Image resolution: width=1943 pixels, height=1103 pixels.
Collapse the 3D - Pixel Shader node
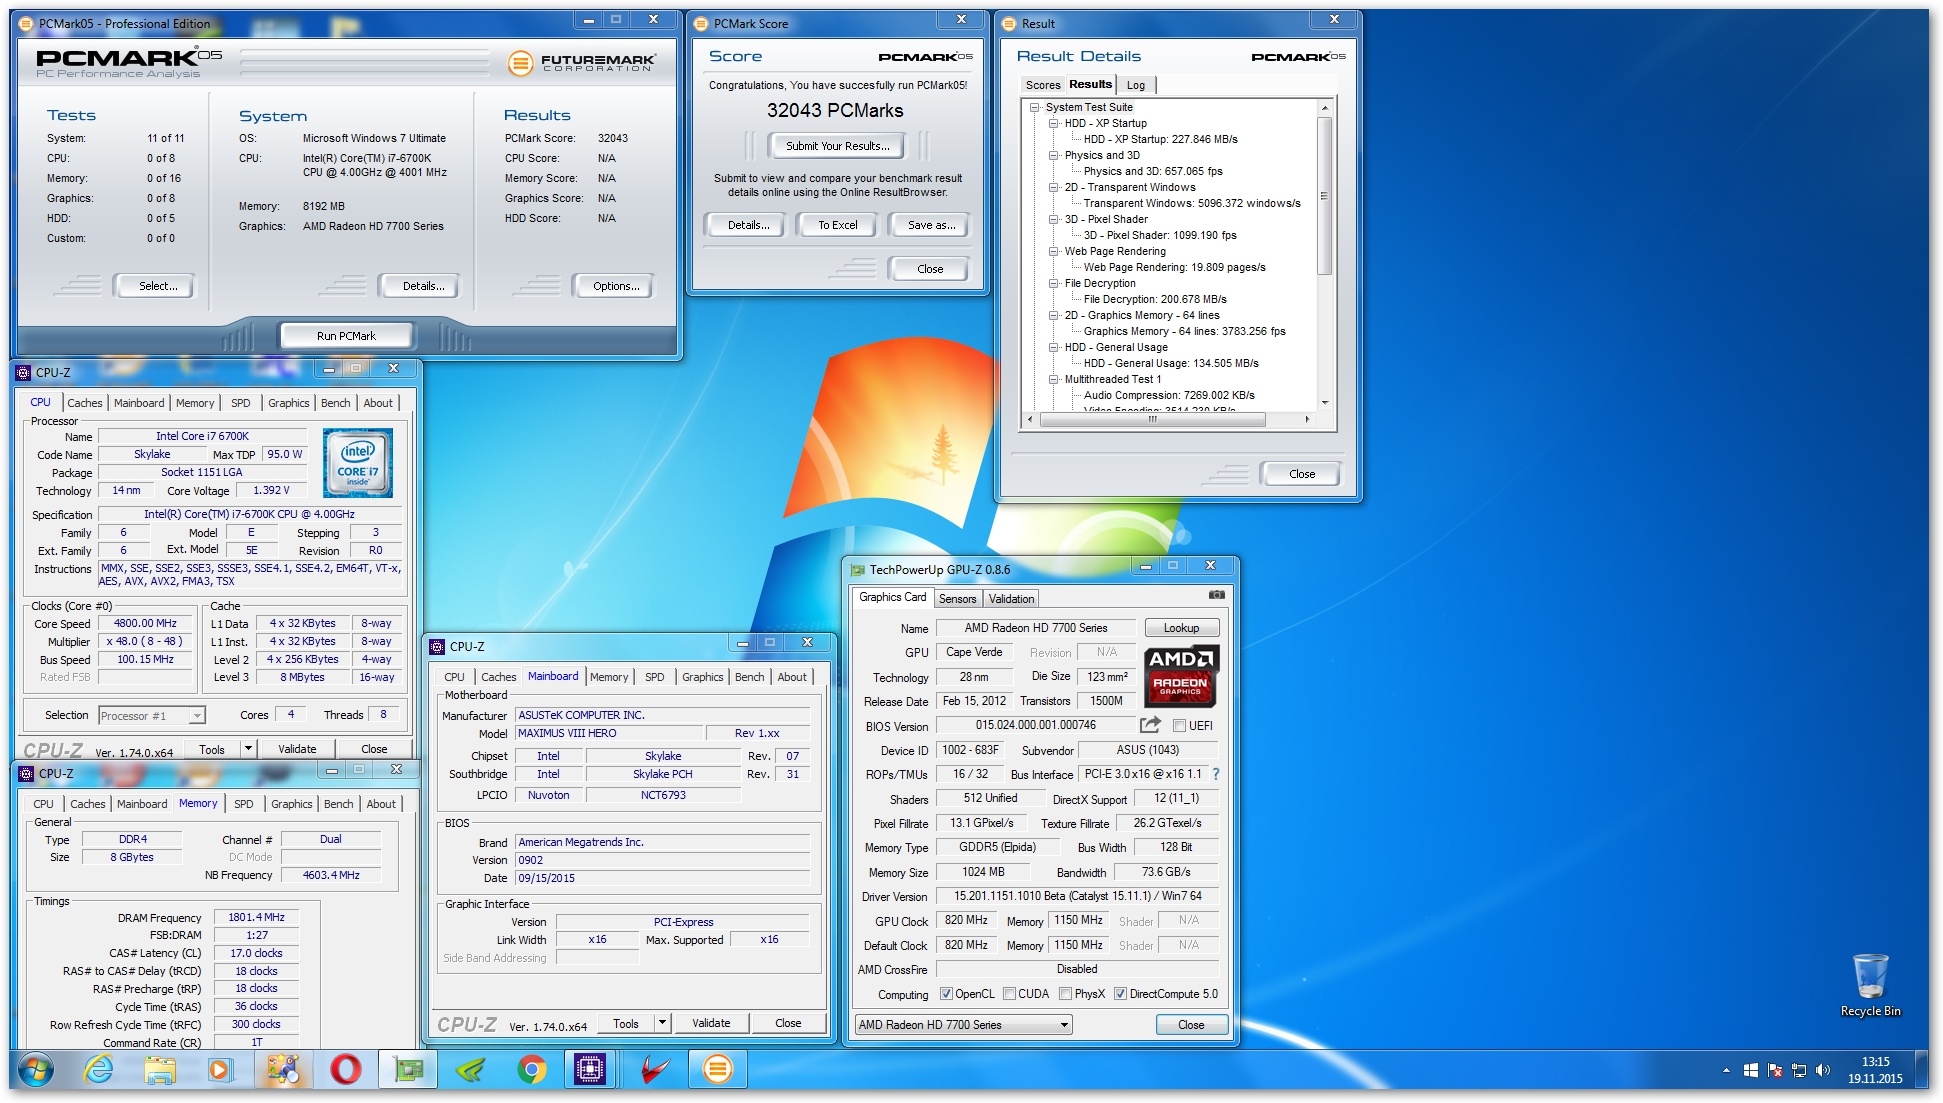point(1053,219)
